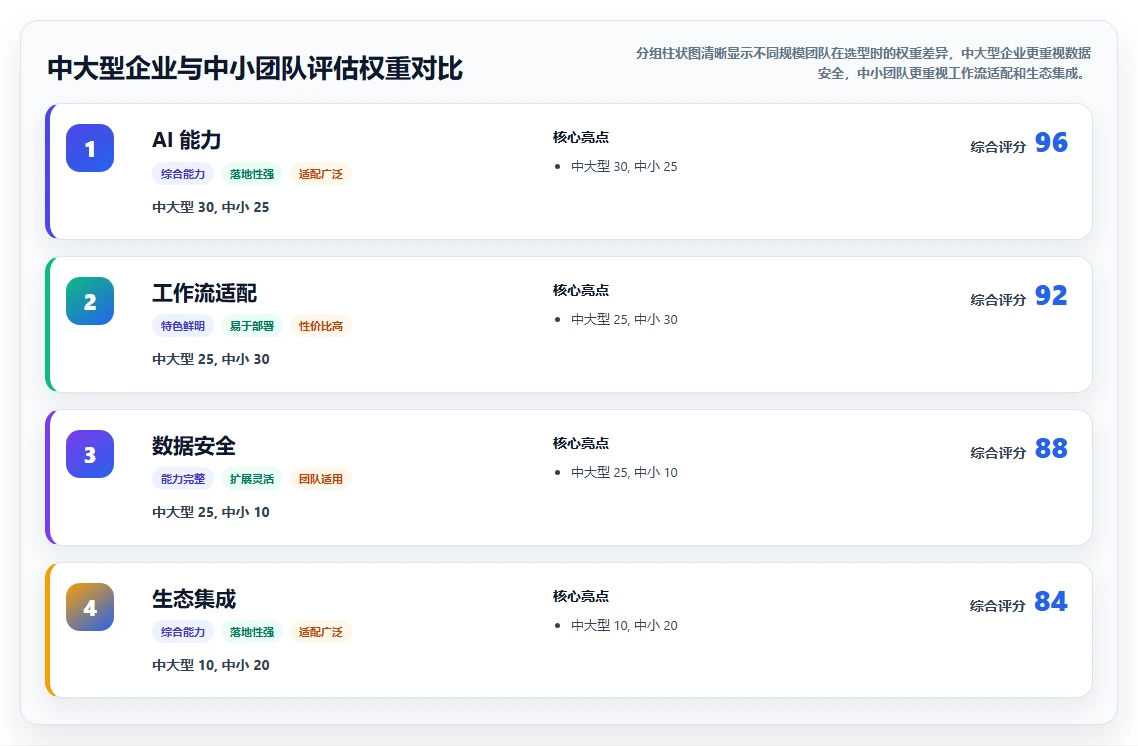The image size is (1138, 746).
Task: Click bold text 中大型 10, 中小 20 under tags
Action: (210, 665)
